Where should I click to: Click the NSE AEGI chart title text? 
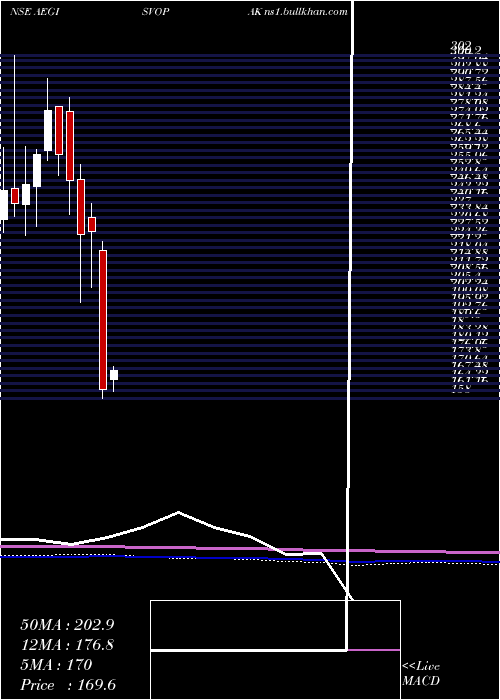[x=34, y=12]
